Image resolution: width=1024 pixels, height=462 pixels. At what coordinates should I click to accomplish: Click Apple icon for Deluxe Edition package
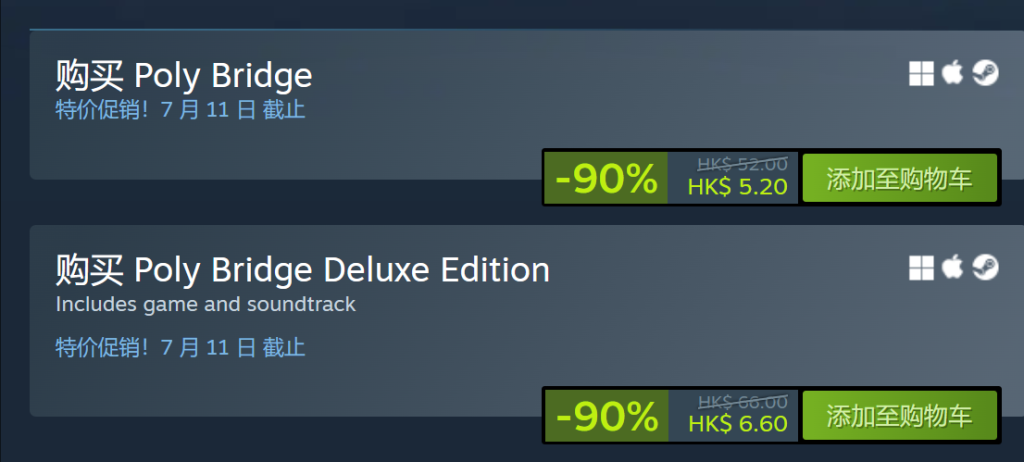[x=952, y=267]
